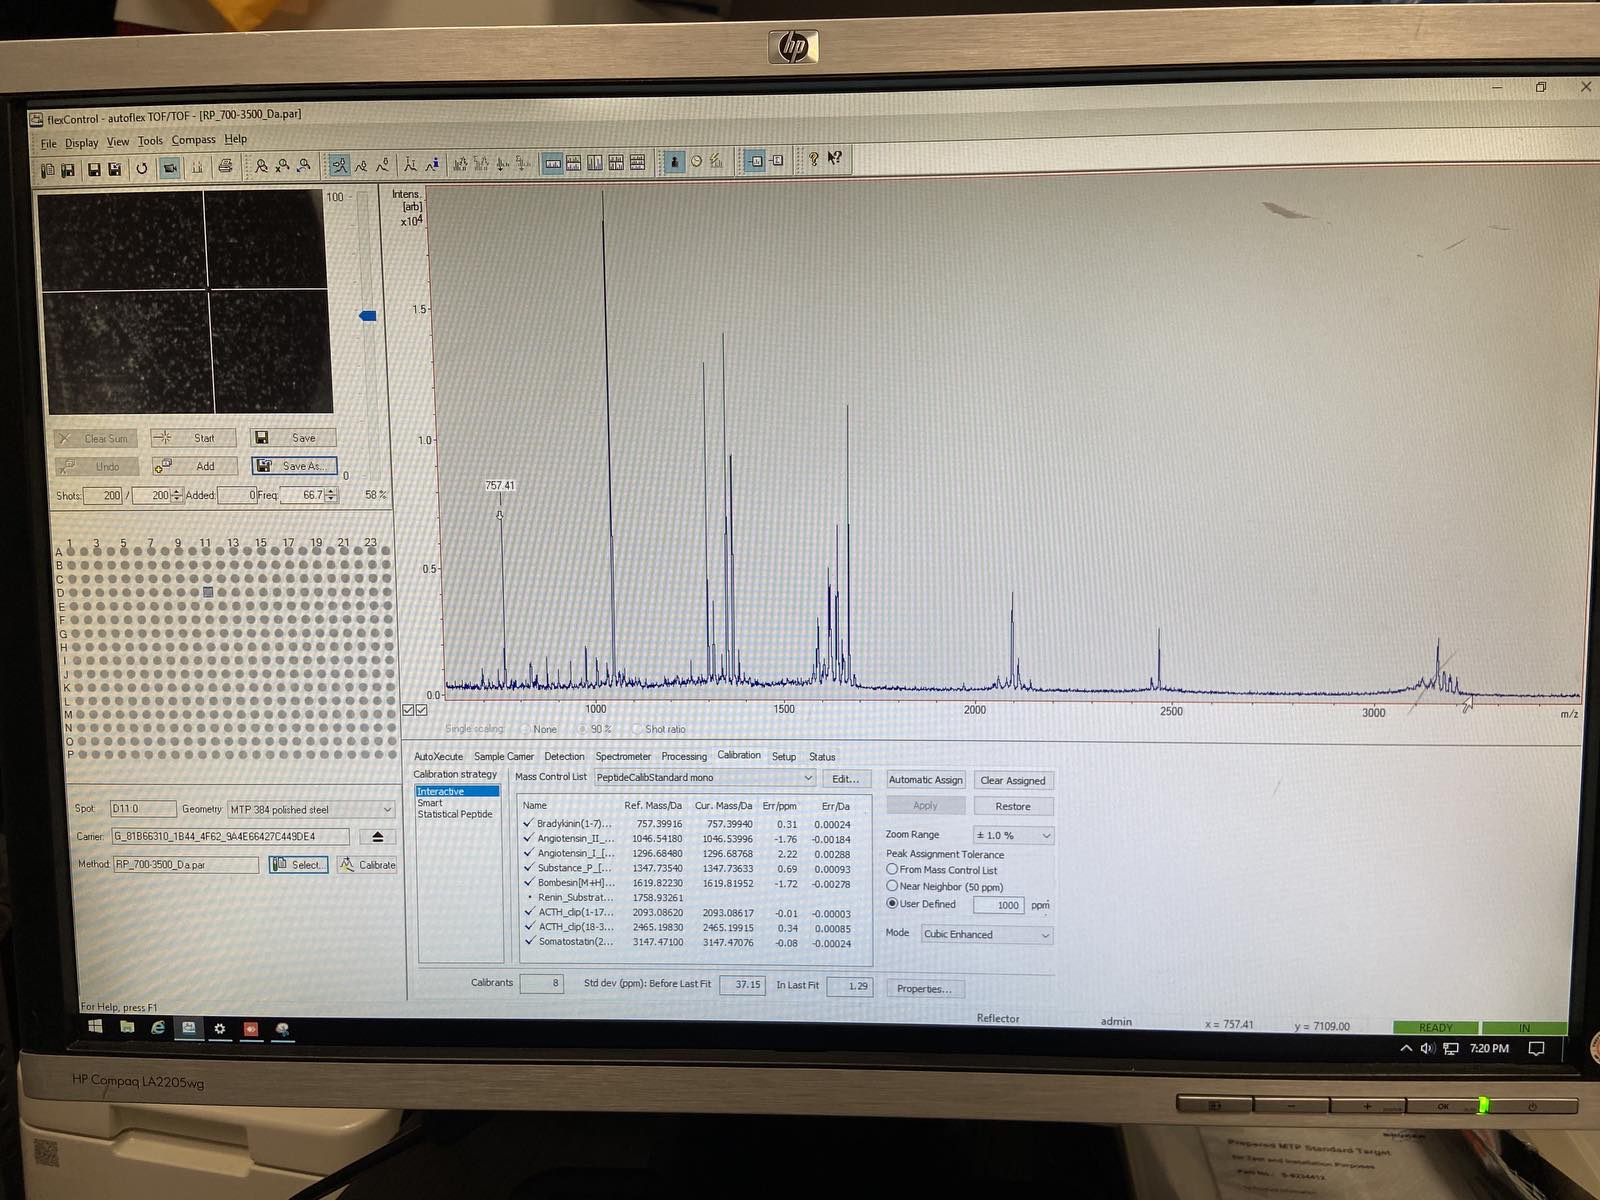Select From Mass Control List option
Image resolution: width=1600 pixels, height=1200 pixels.
pyautogui.click(x=892, y=870)
